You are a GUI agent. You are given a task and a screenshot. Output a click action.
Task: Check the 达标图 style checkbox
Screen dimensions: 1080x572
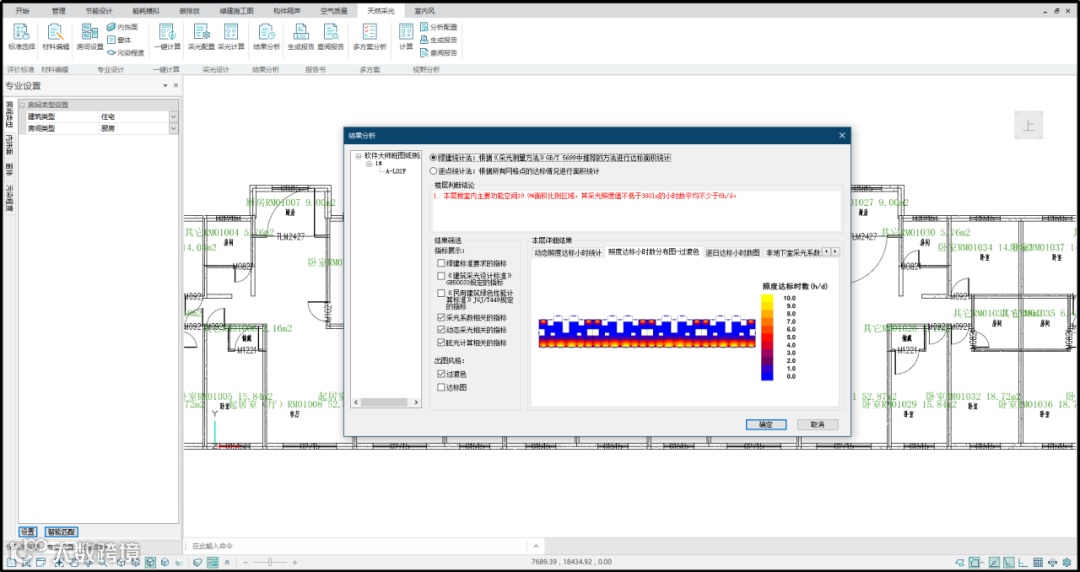tap(442, 387)
